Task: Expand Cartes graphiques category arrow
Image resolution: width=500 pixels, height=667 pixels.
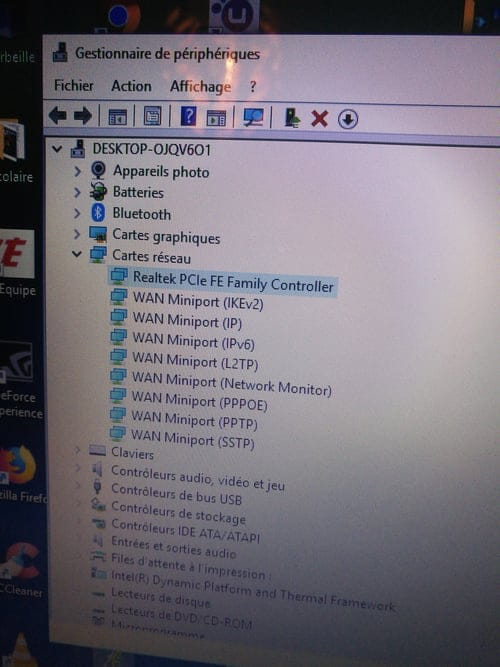Action: pos(77,234)
